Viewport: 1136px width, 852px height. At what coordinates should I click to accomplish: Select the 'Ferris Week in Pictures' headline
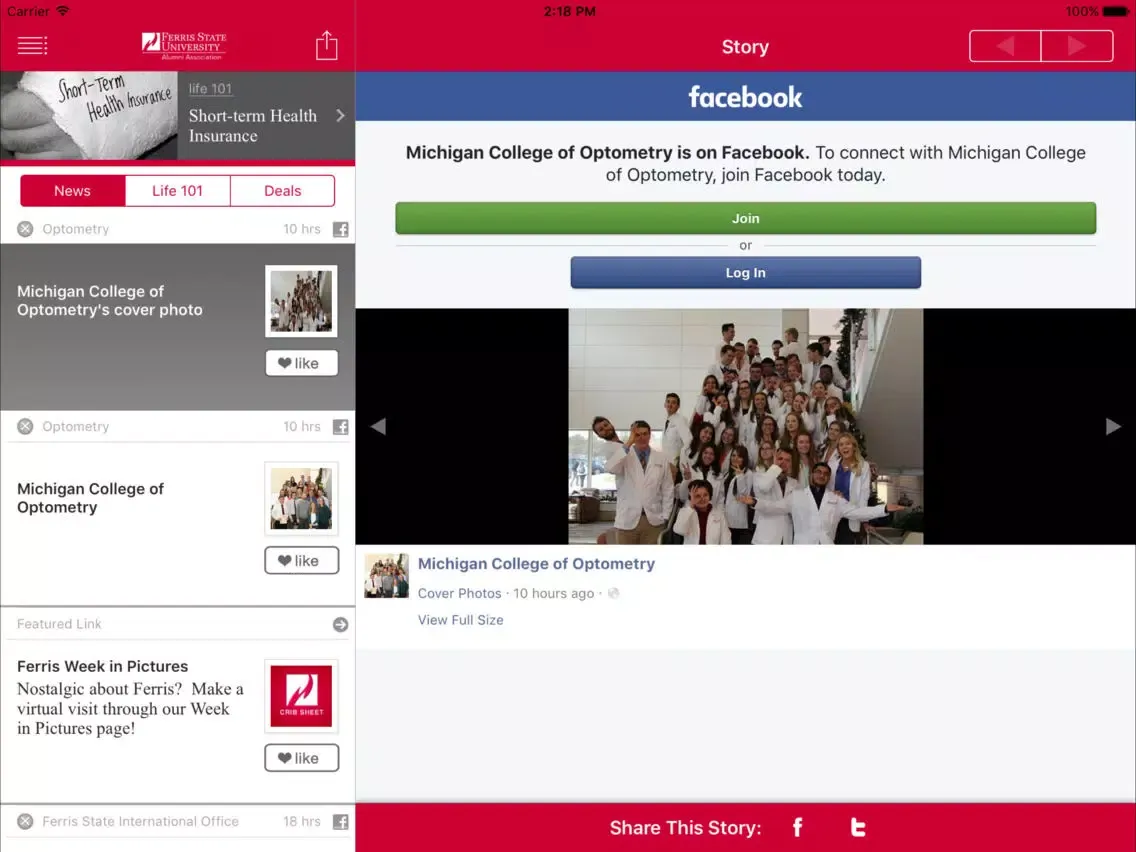pyautogui.click(x=103, y=666)
